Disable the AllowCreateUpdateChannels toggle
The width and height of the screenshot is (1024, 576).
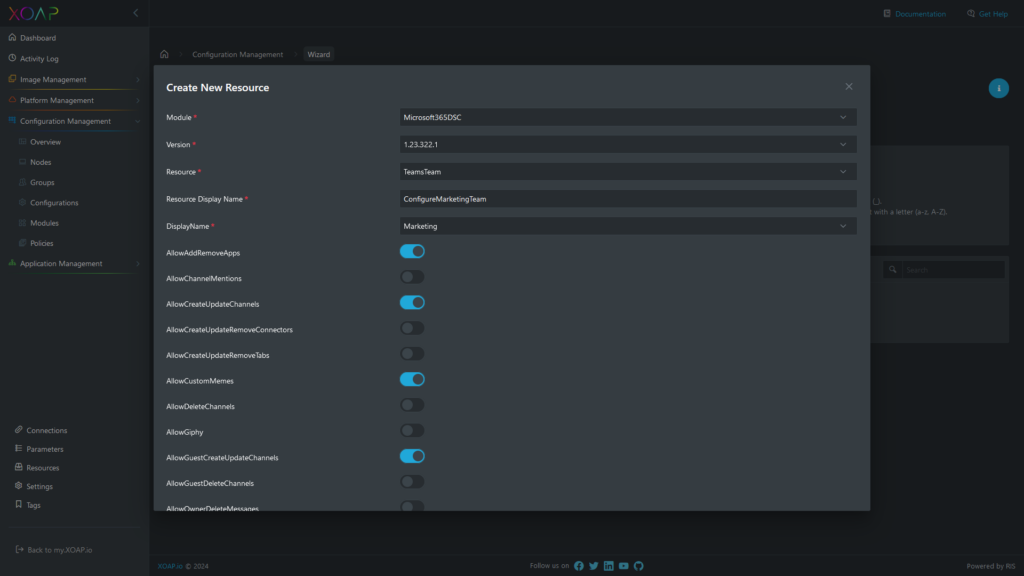[x=412, y=302]
